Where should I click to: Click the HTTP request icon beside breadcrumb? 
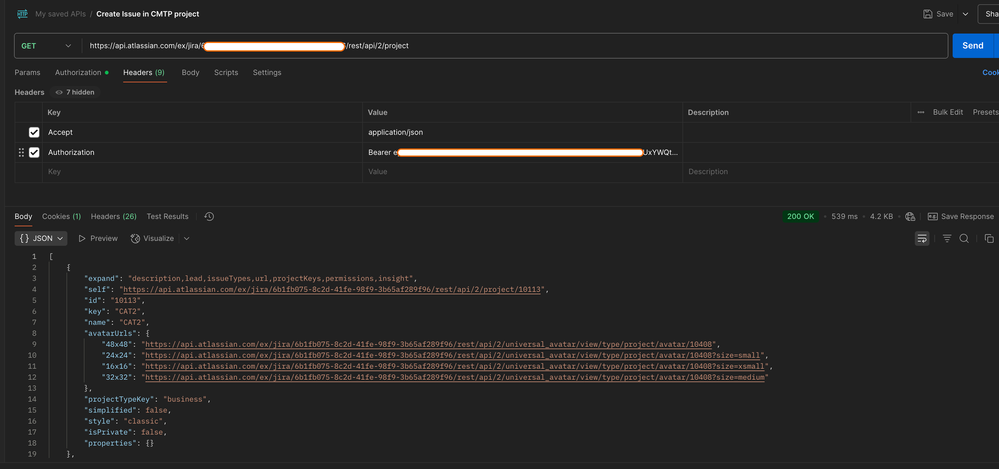click(22, 13)
